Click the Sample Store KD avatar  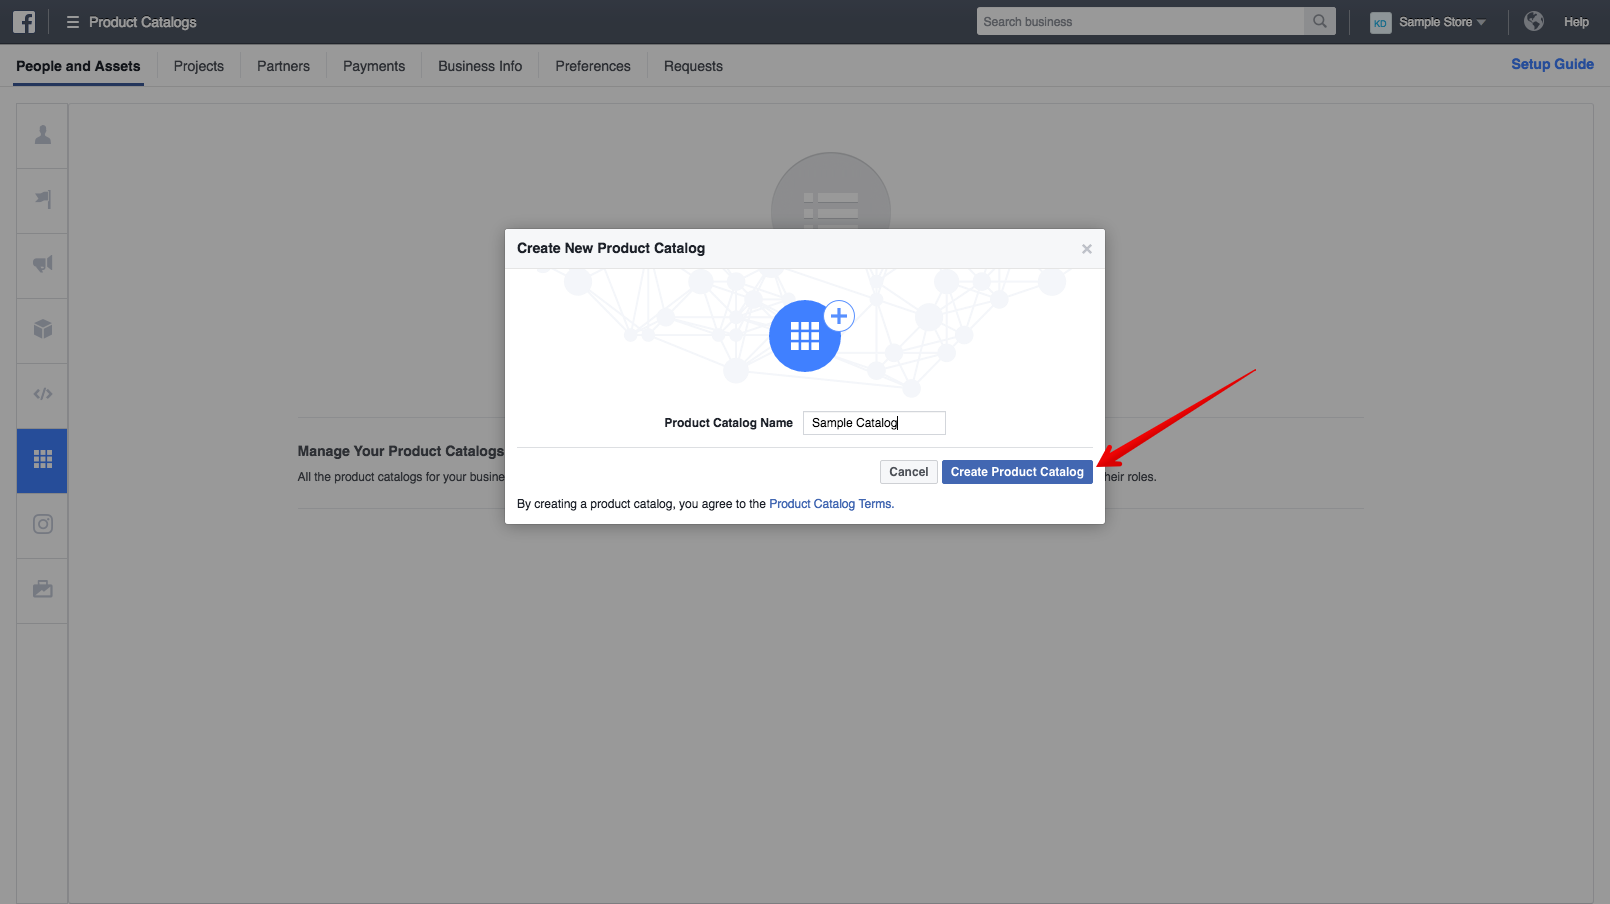pos(1381,23)
